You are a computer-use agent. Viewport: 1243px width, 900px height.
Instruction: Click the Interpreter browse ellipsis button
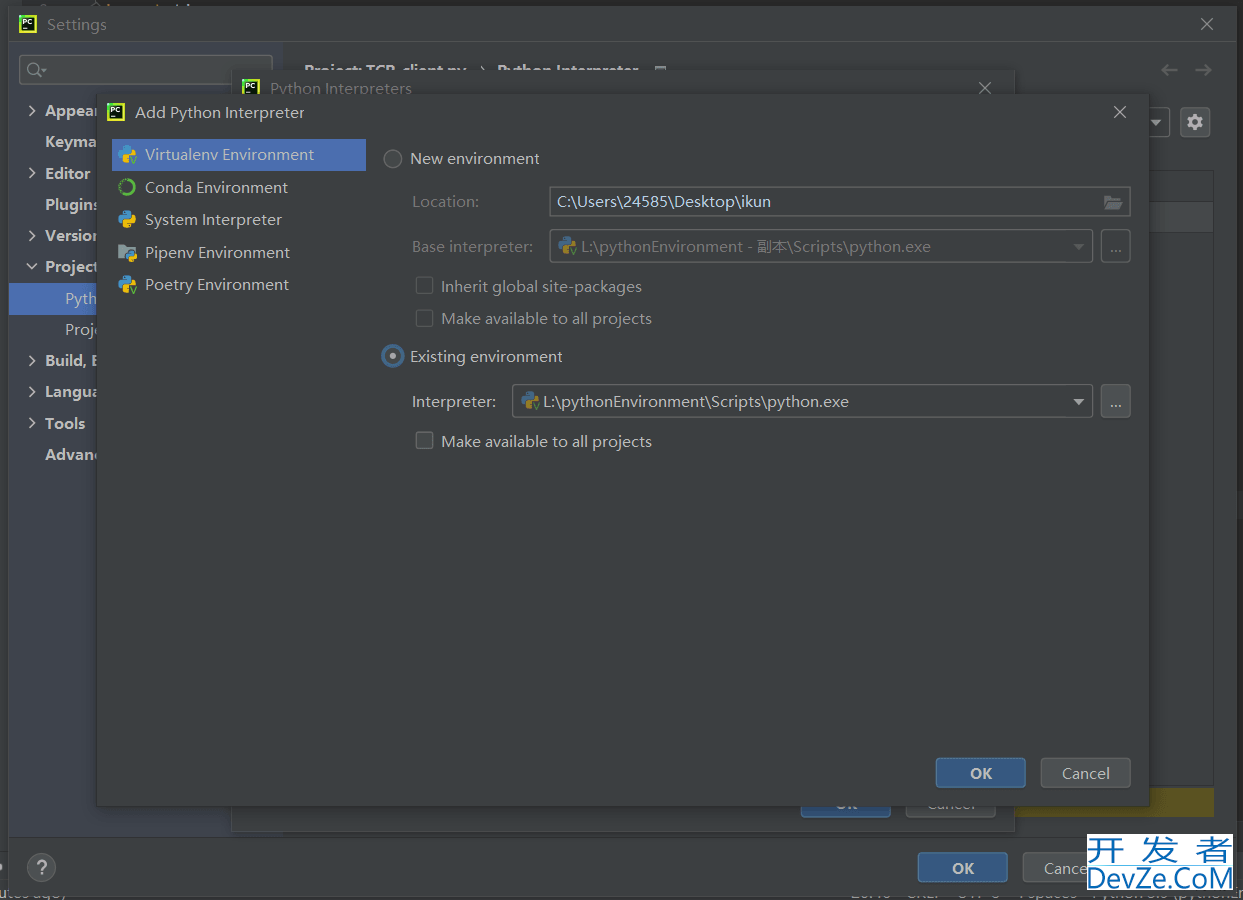tap(1116, 402)
